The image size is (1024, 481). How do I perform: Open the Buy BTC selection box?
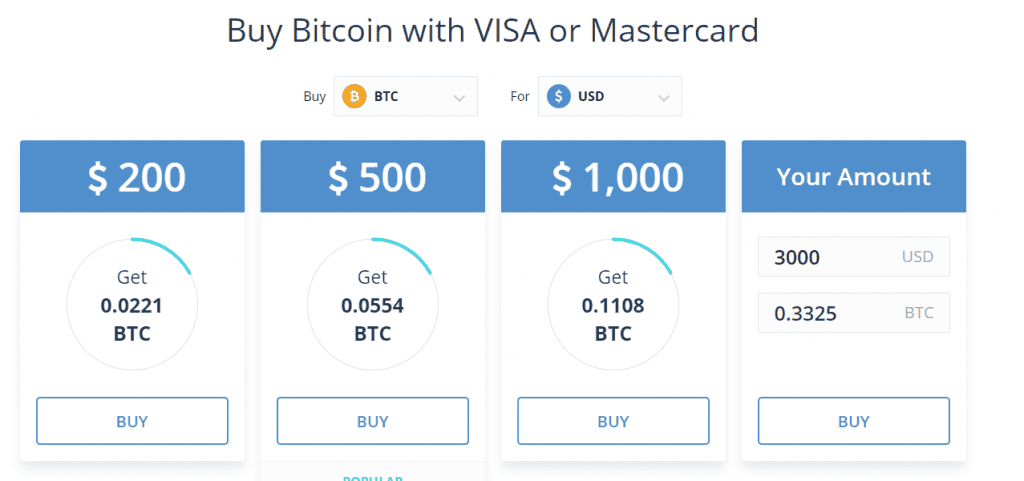pyautogui.click(x=405, y=97)
